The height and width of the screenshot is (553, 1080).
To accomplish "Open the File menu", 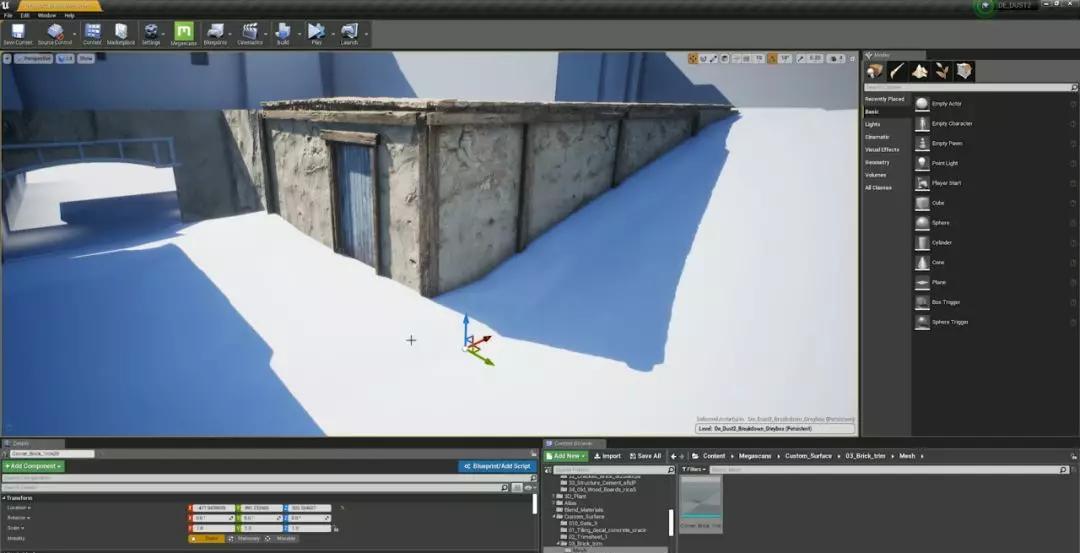I will pos(8,15).
